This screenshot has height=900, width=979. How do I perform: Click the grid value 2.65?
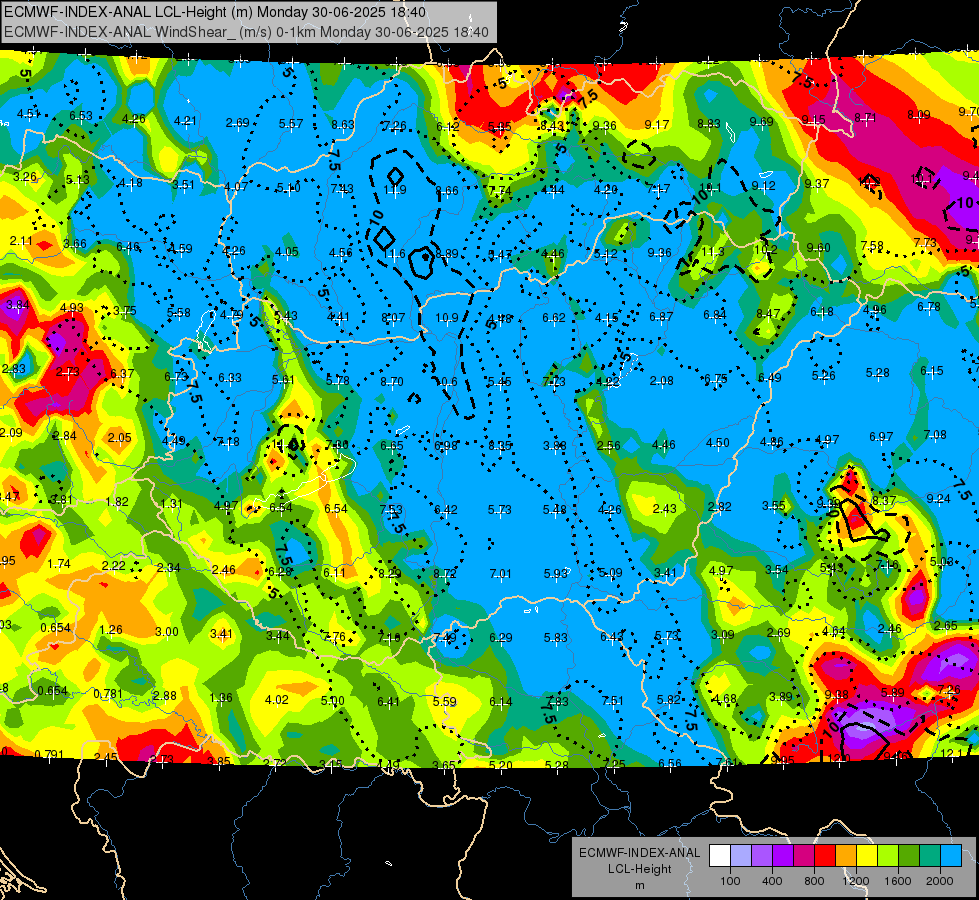(x=946, y=626)
